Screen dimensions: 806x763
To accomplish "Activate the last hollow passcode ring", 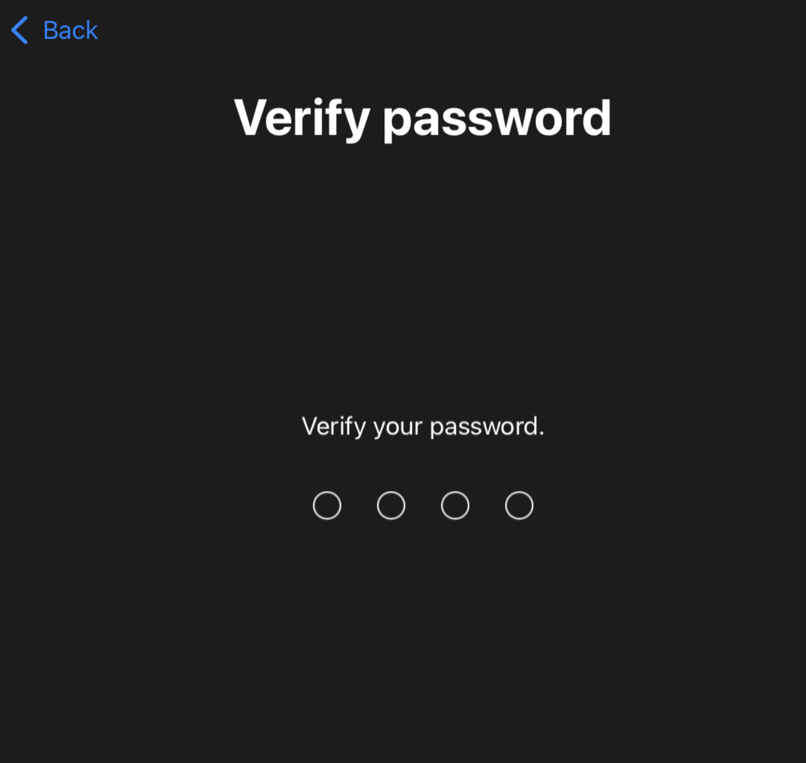I will tap(519, 505).
